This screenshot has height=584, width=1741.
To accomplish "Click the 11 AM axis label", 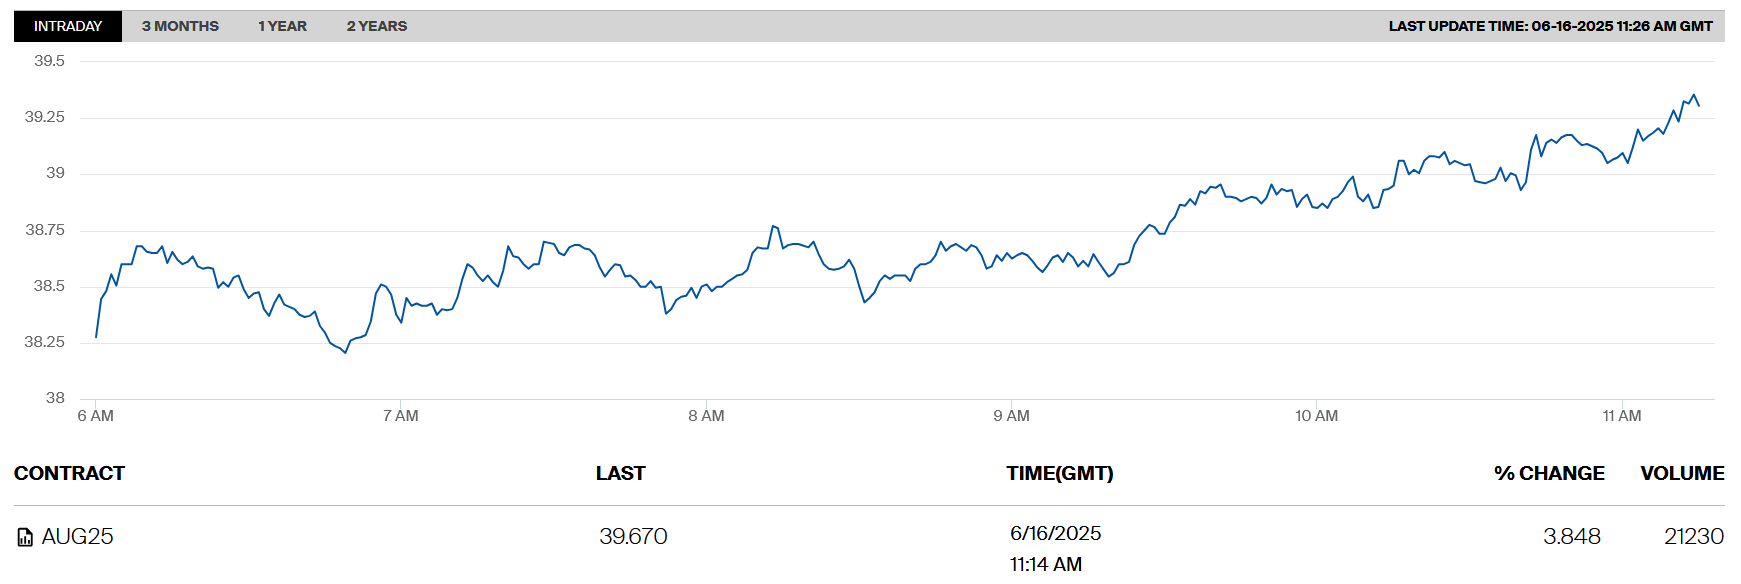I will (x=1621, y=416).
